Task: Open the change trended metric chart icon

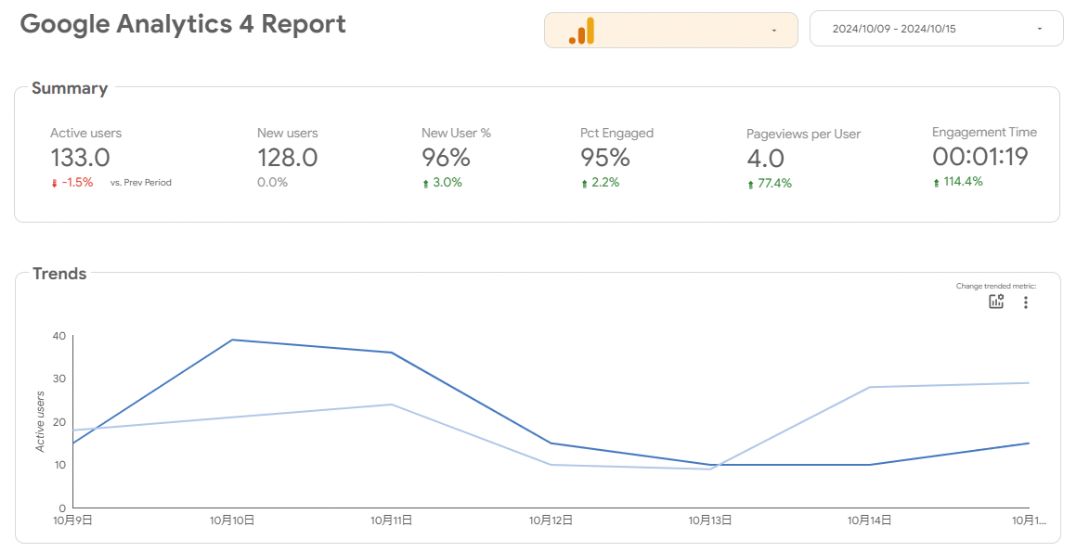Action: pyautogui.click(x=996, y=301)
